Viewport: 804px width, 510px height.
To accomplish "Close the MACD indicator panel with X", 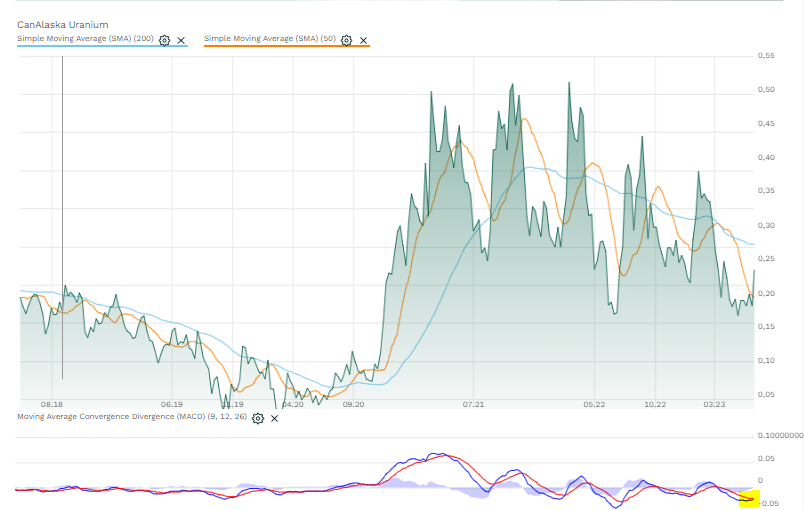I will [x=274, y=417].
